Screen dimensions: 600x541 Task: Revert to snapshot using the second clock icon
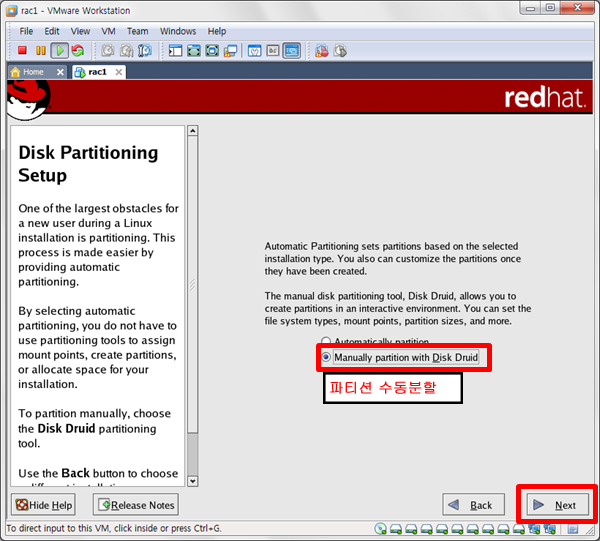(126, 51)
